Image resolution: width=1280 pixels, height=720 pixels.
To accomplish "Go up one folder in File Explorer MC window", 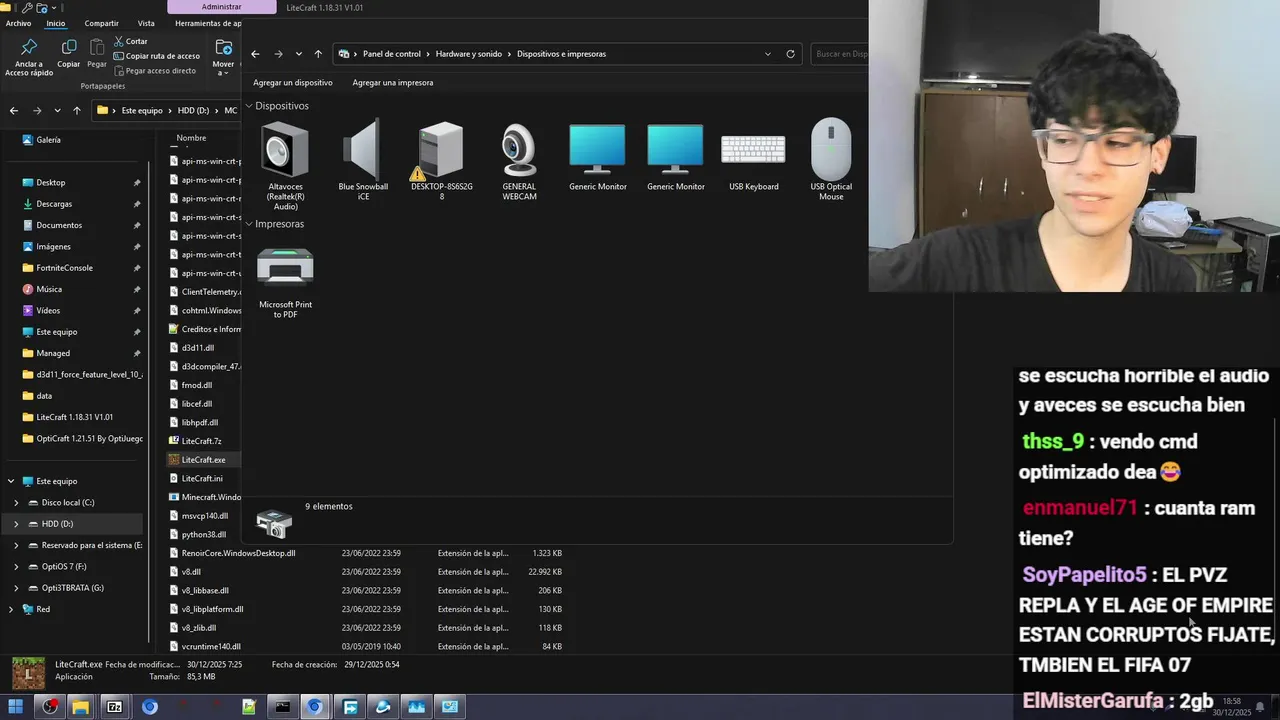I will (x=76, y=110).
